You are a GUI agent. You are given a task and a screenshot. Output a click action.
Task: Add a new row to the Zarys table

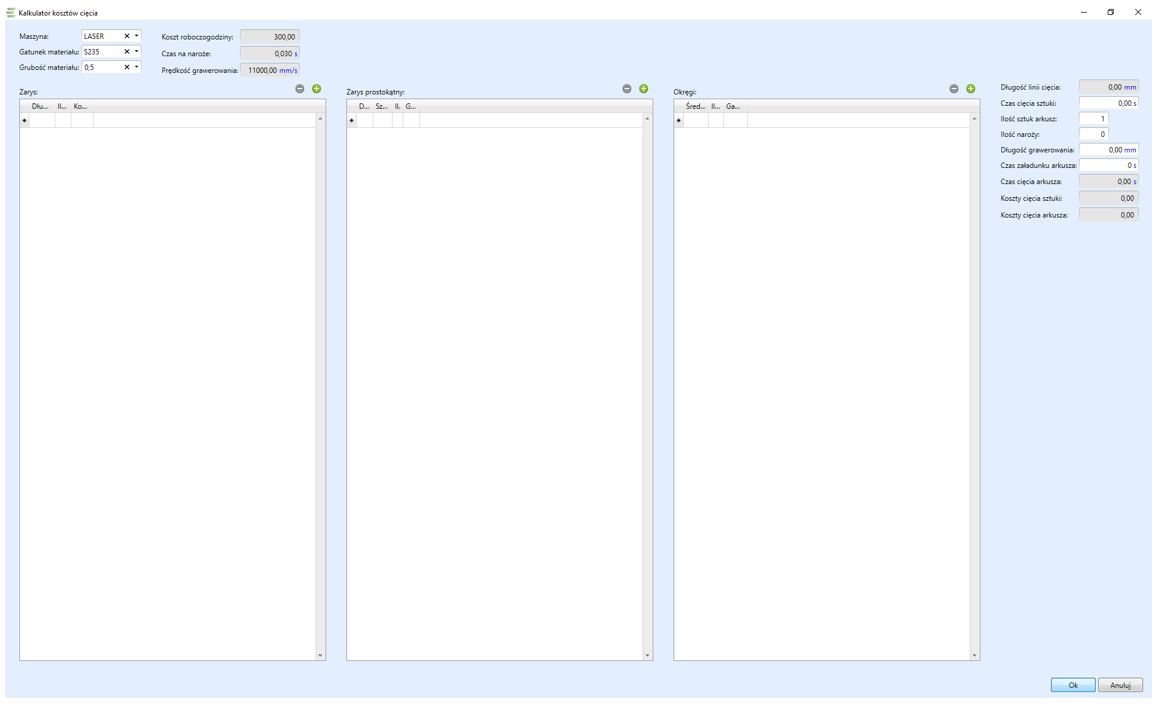(317, 89)
